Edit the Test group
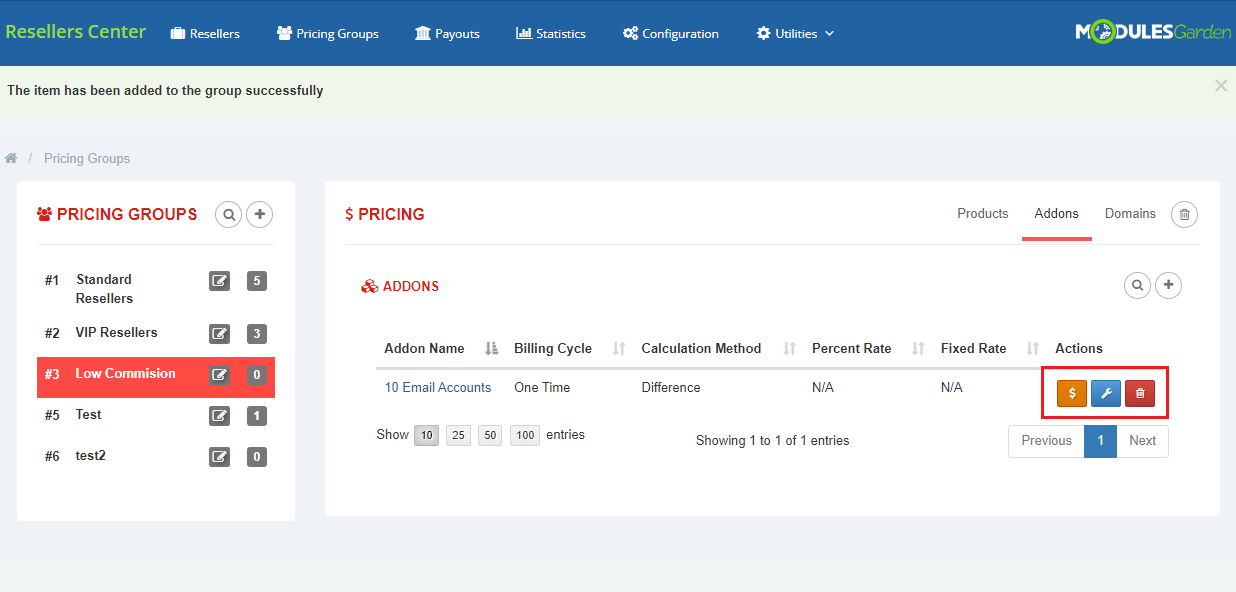This screenshot has height=592, width=1236. [x=219, y=416]
